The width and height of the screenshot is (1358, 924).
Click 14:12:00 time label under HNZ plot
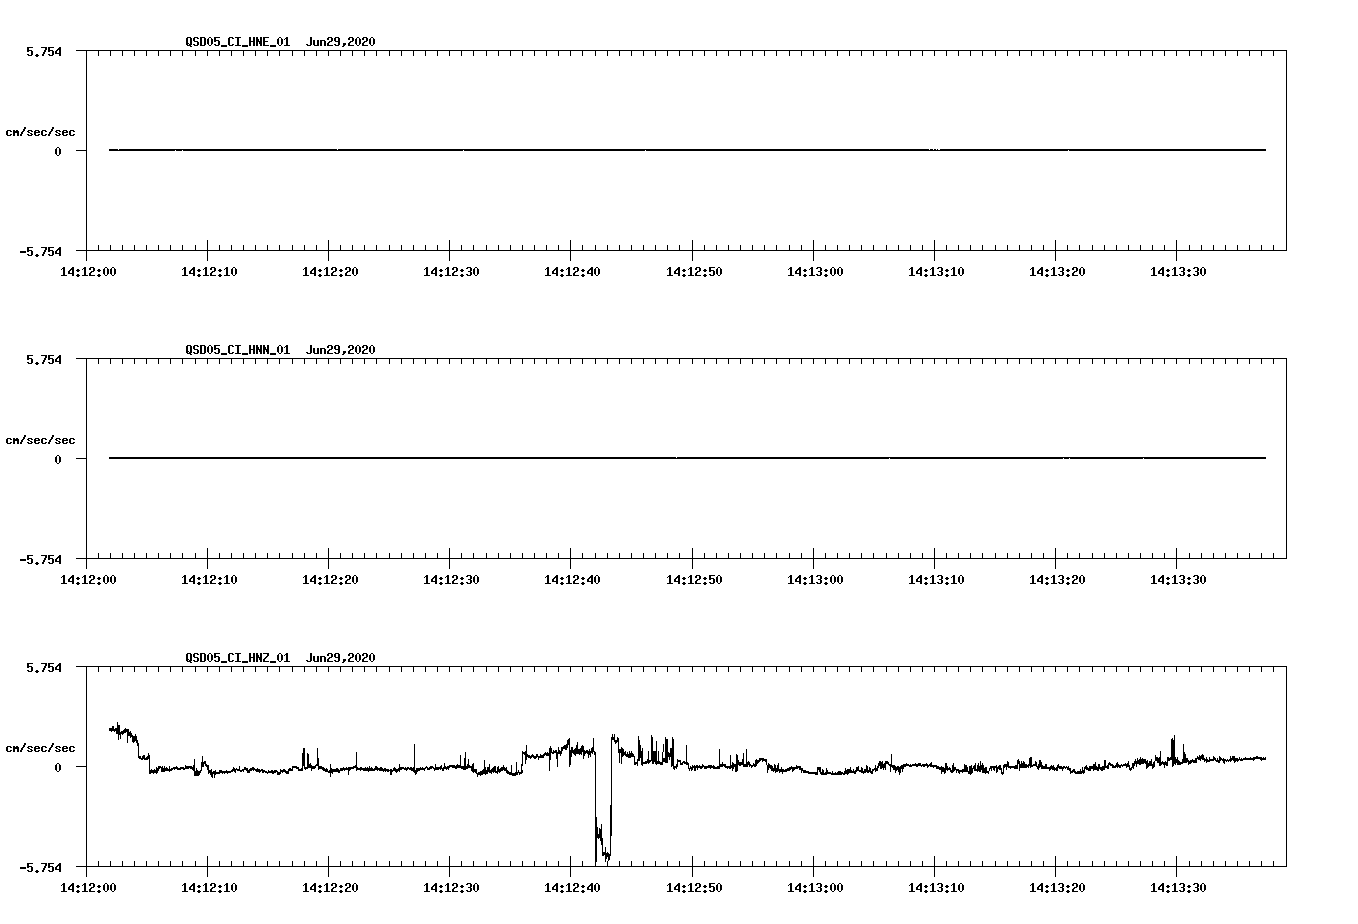click(87, 887)
